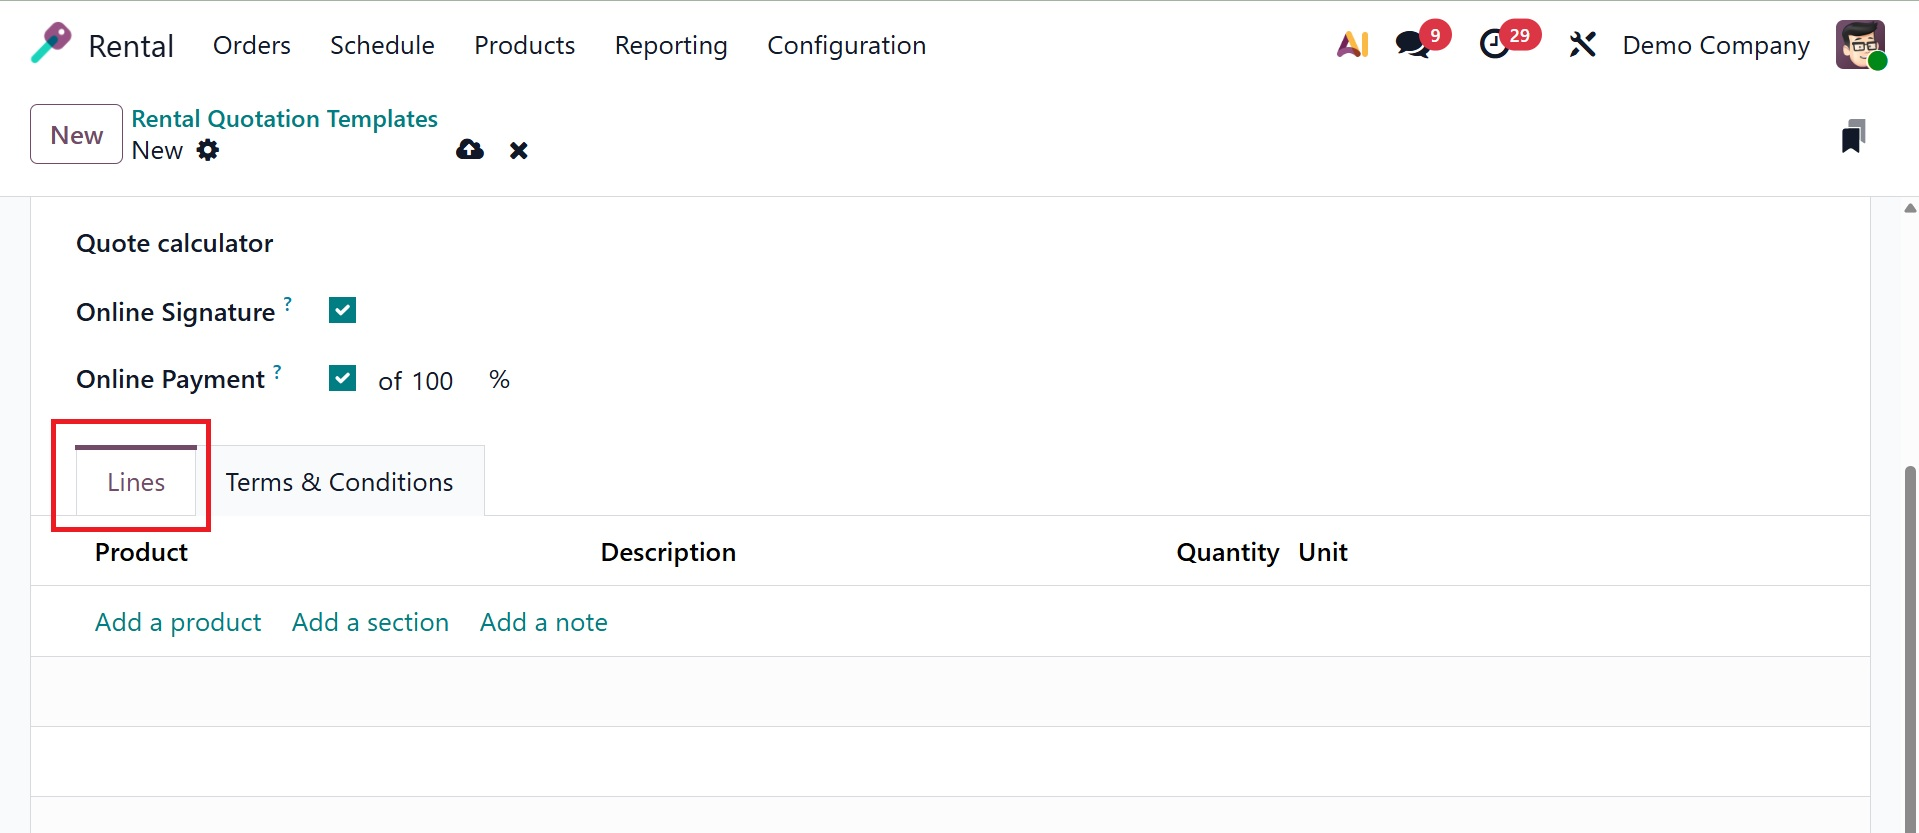Open the Reporting menu
Screen dimensions: 1919x833
[x=671, y=46]
